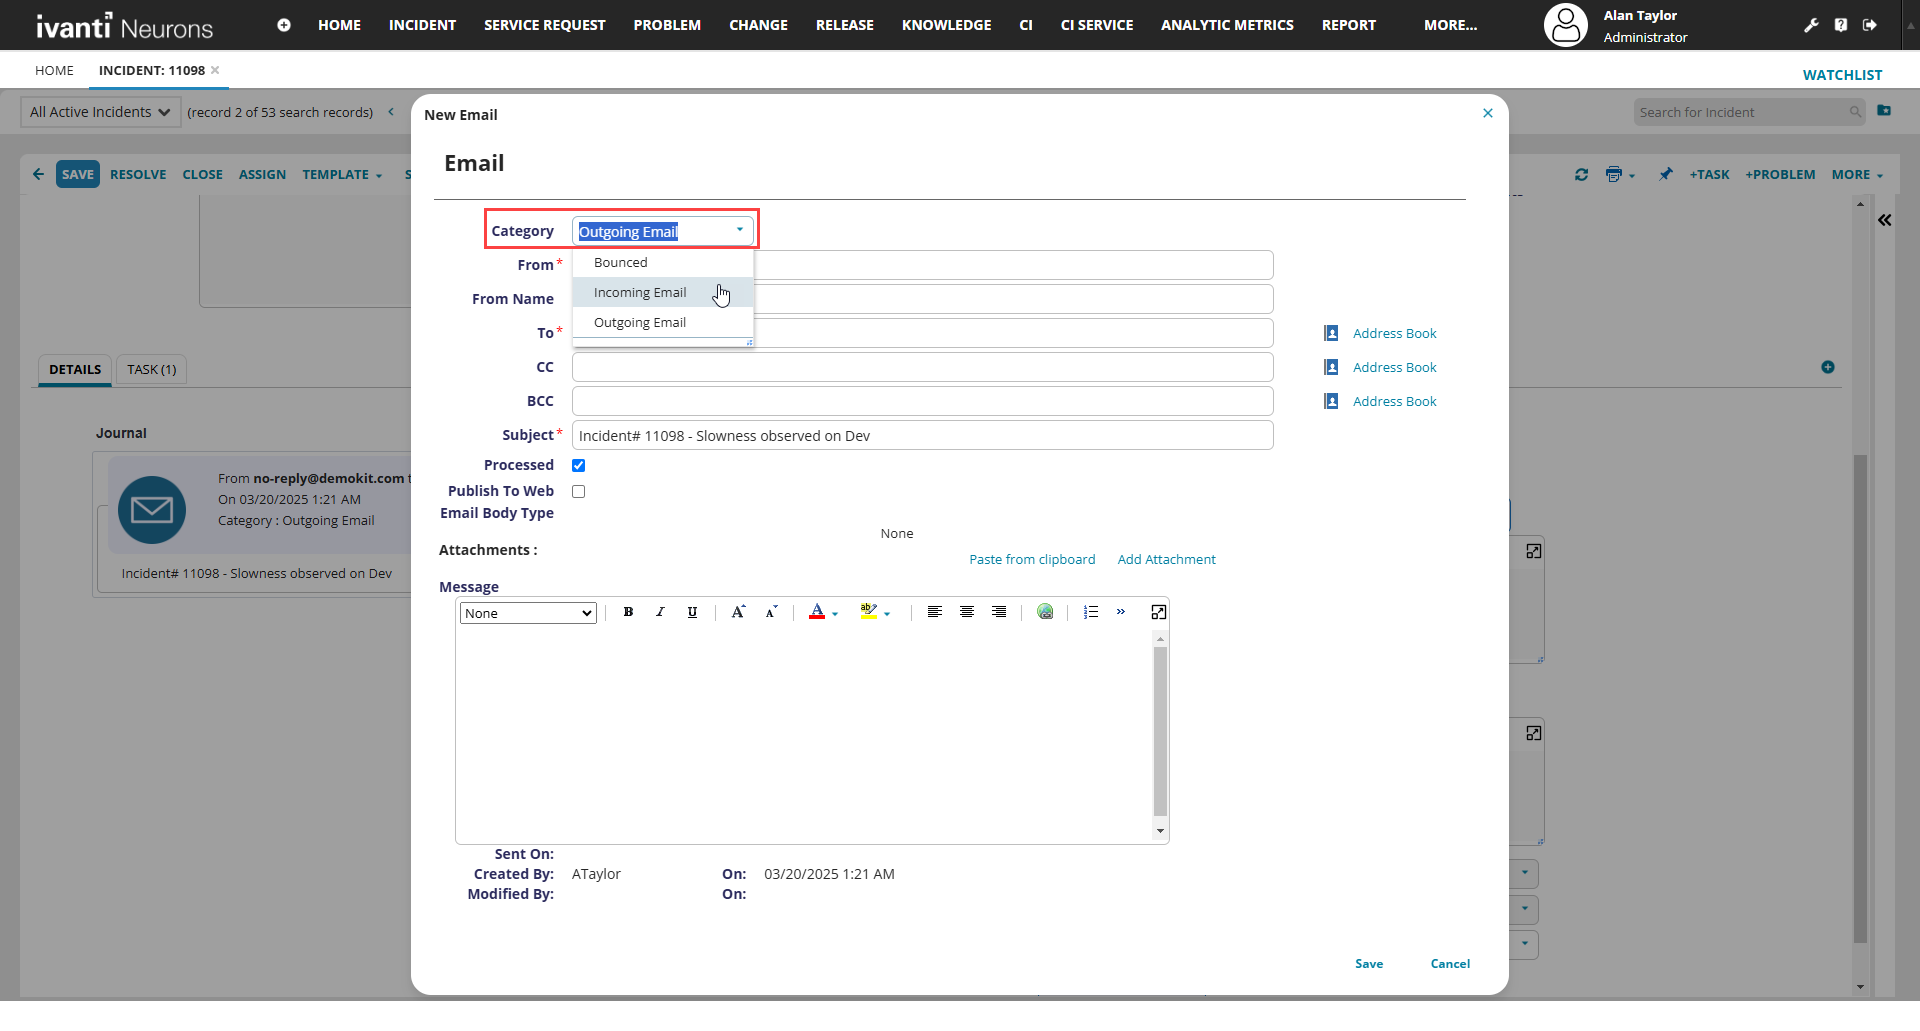Image resolution: width=1920 pixels, height=1031 pixels.
Task: Toggle bold formatting in message editor
Action: [x=628, y=612]
